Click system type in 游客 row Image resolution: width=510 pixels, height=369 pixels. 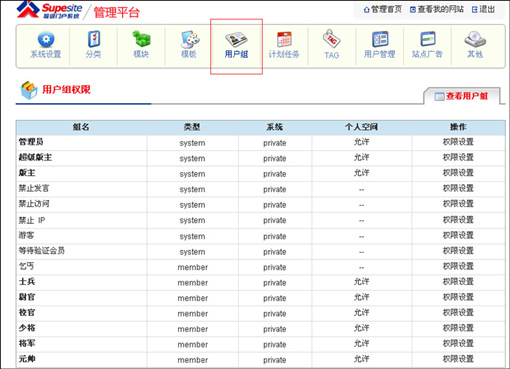(x=192, y=236)
